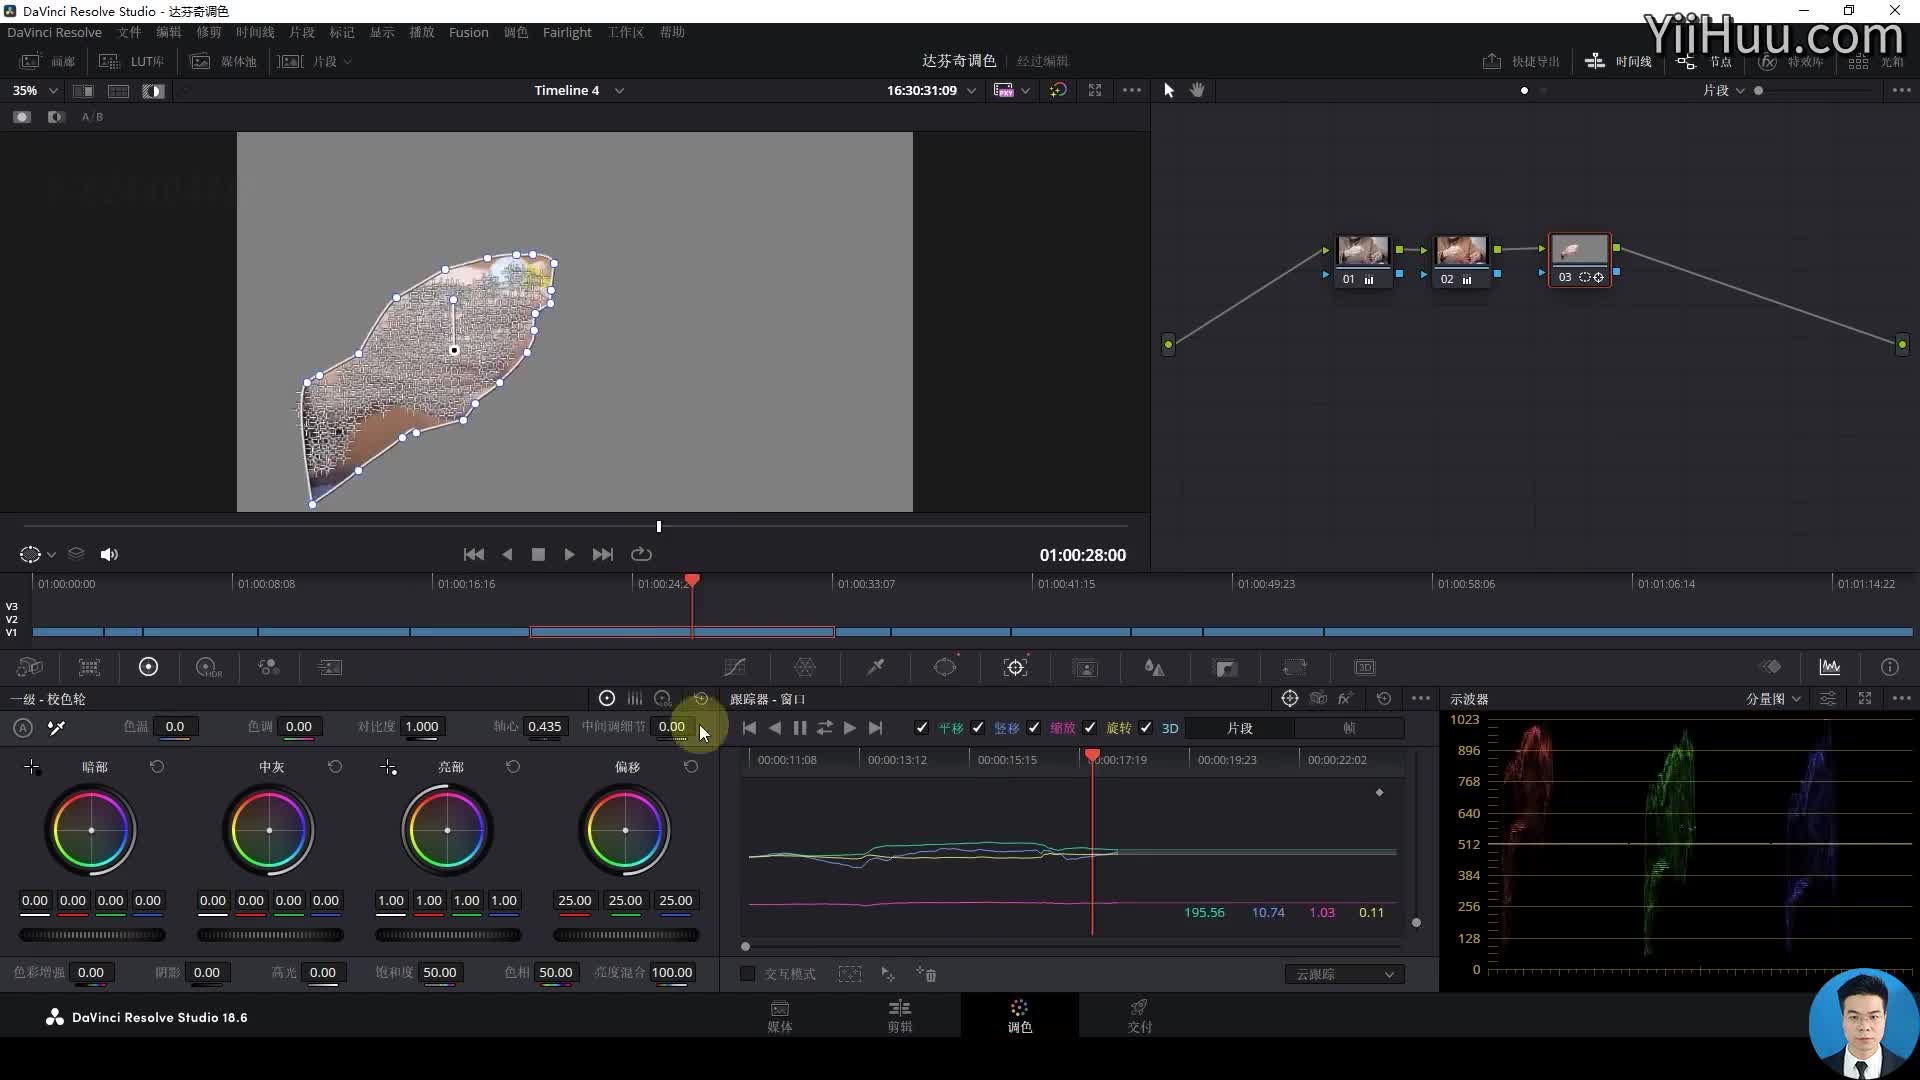Toggle Pan tracking checkbox
The height and width of the screenshot is (1080, 1920).
pos(922,728)
